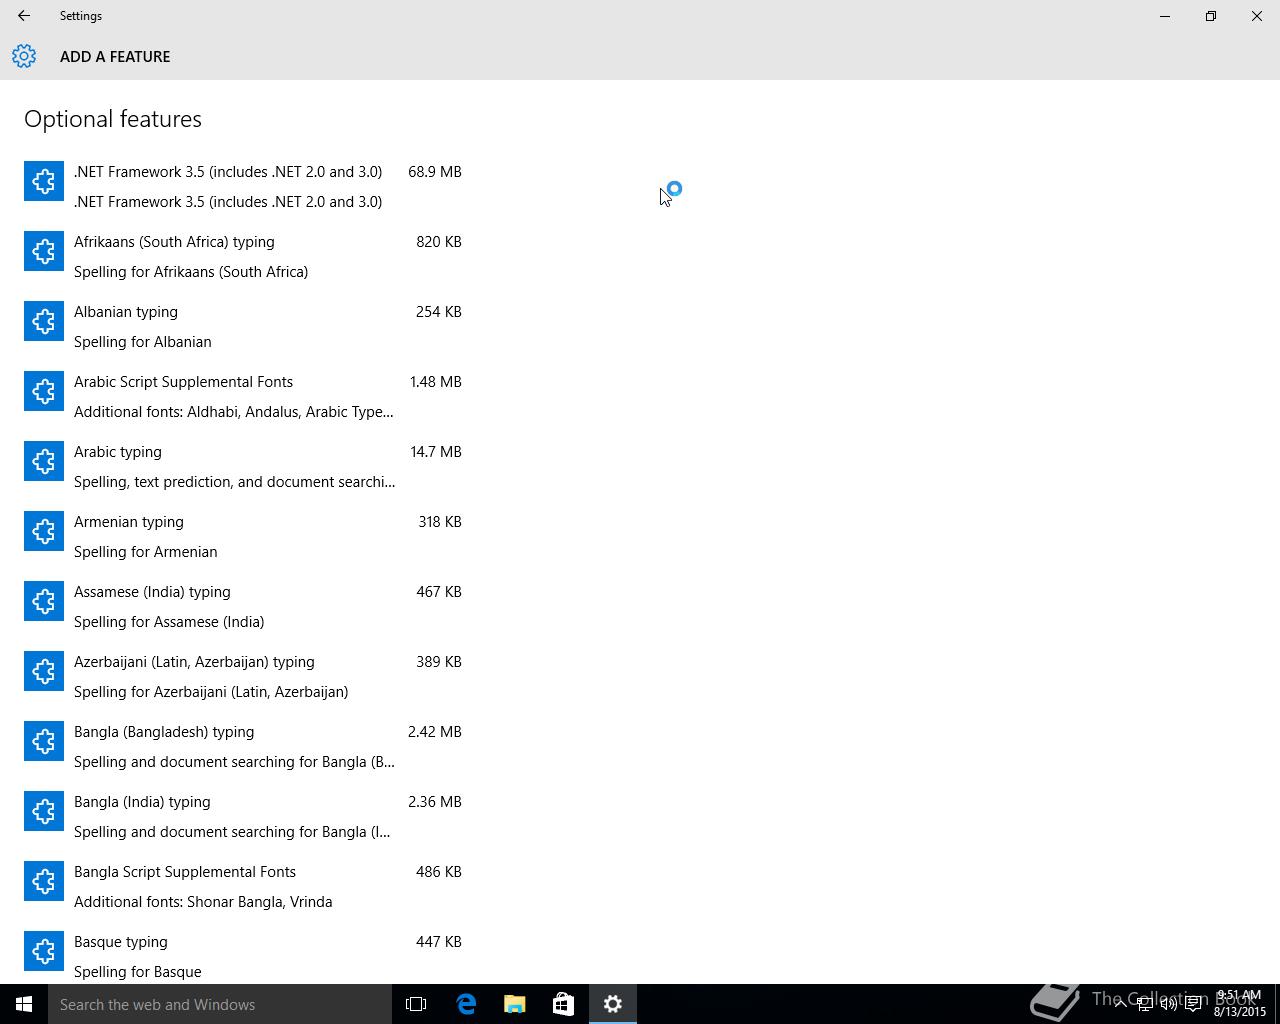
Task: Open File Explorer from the taskbar
Action: tap(515, 1004)
